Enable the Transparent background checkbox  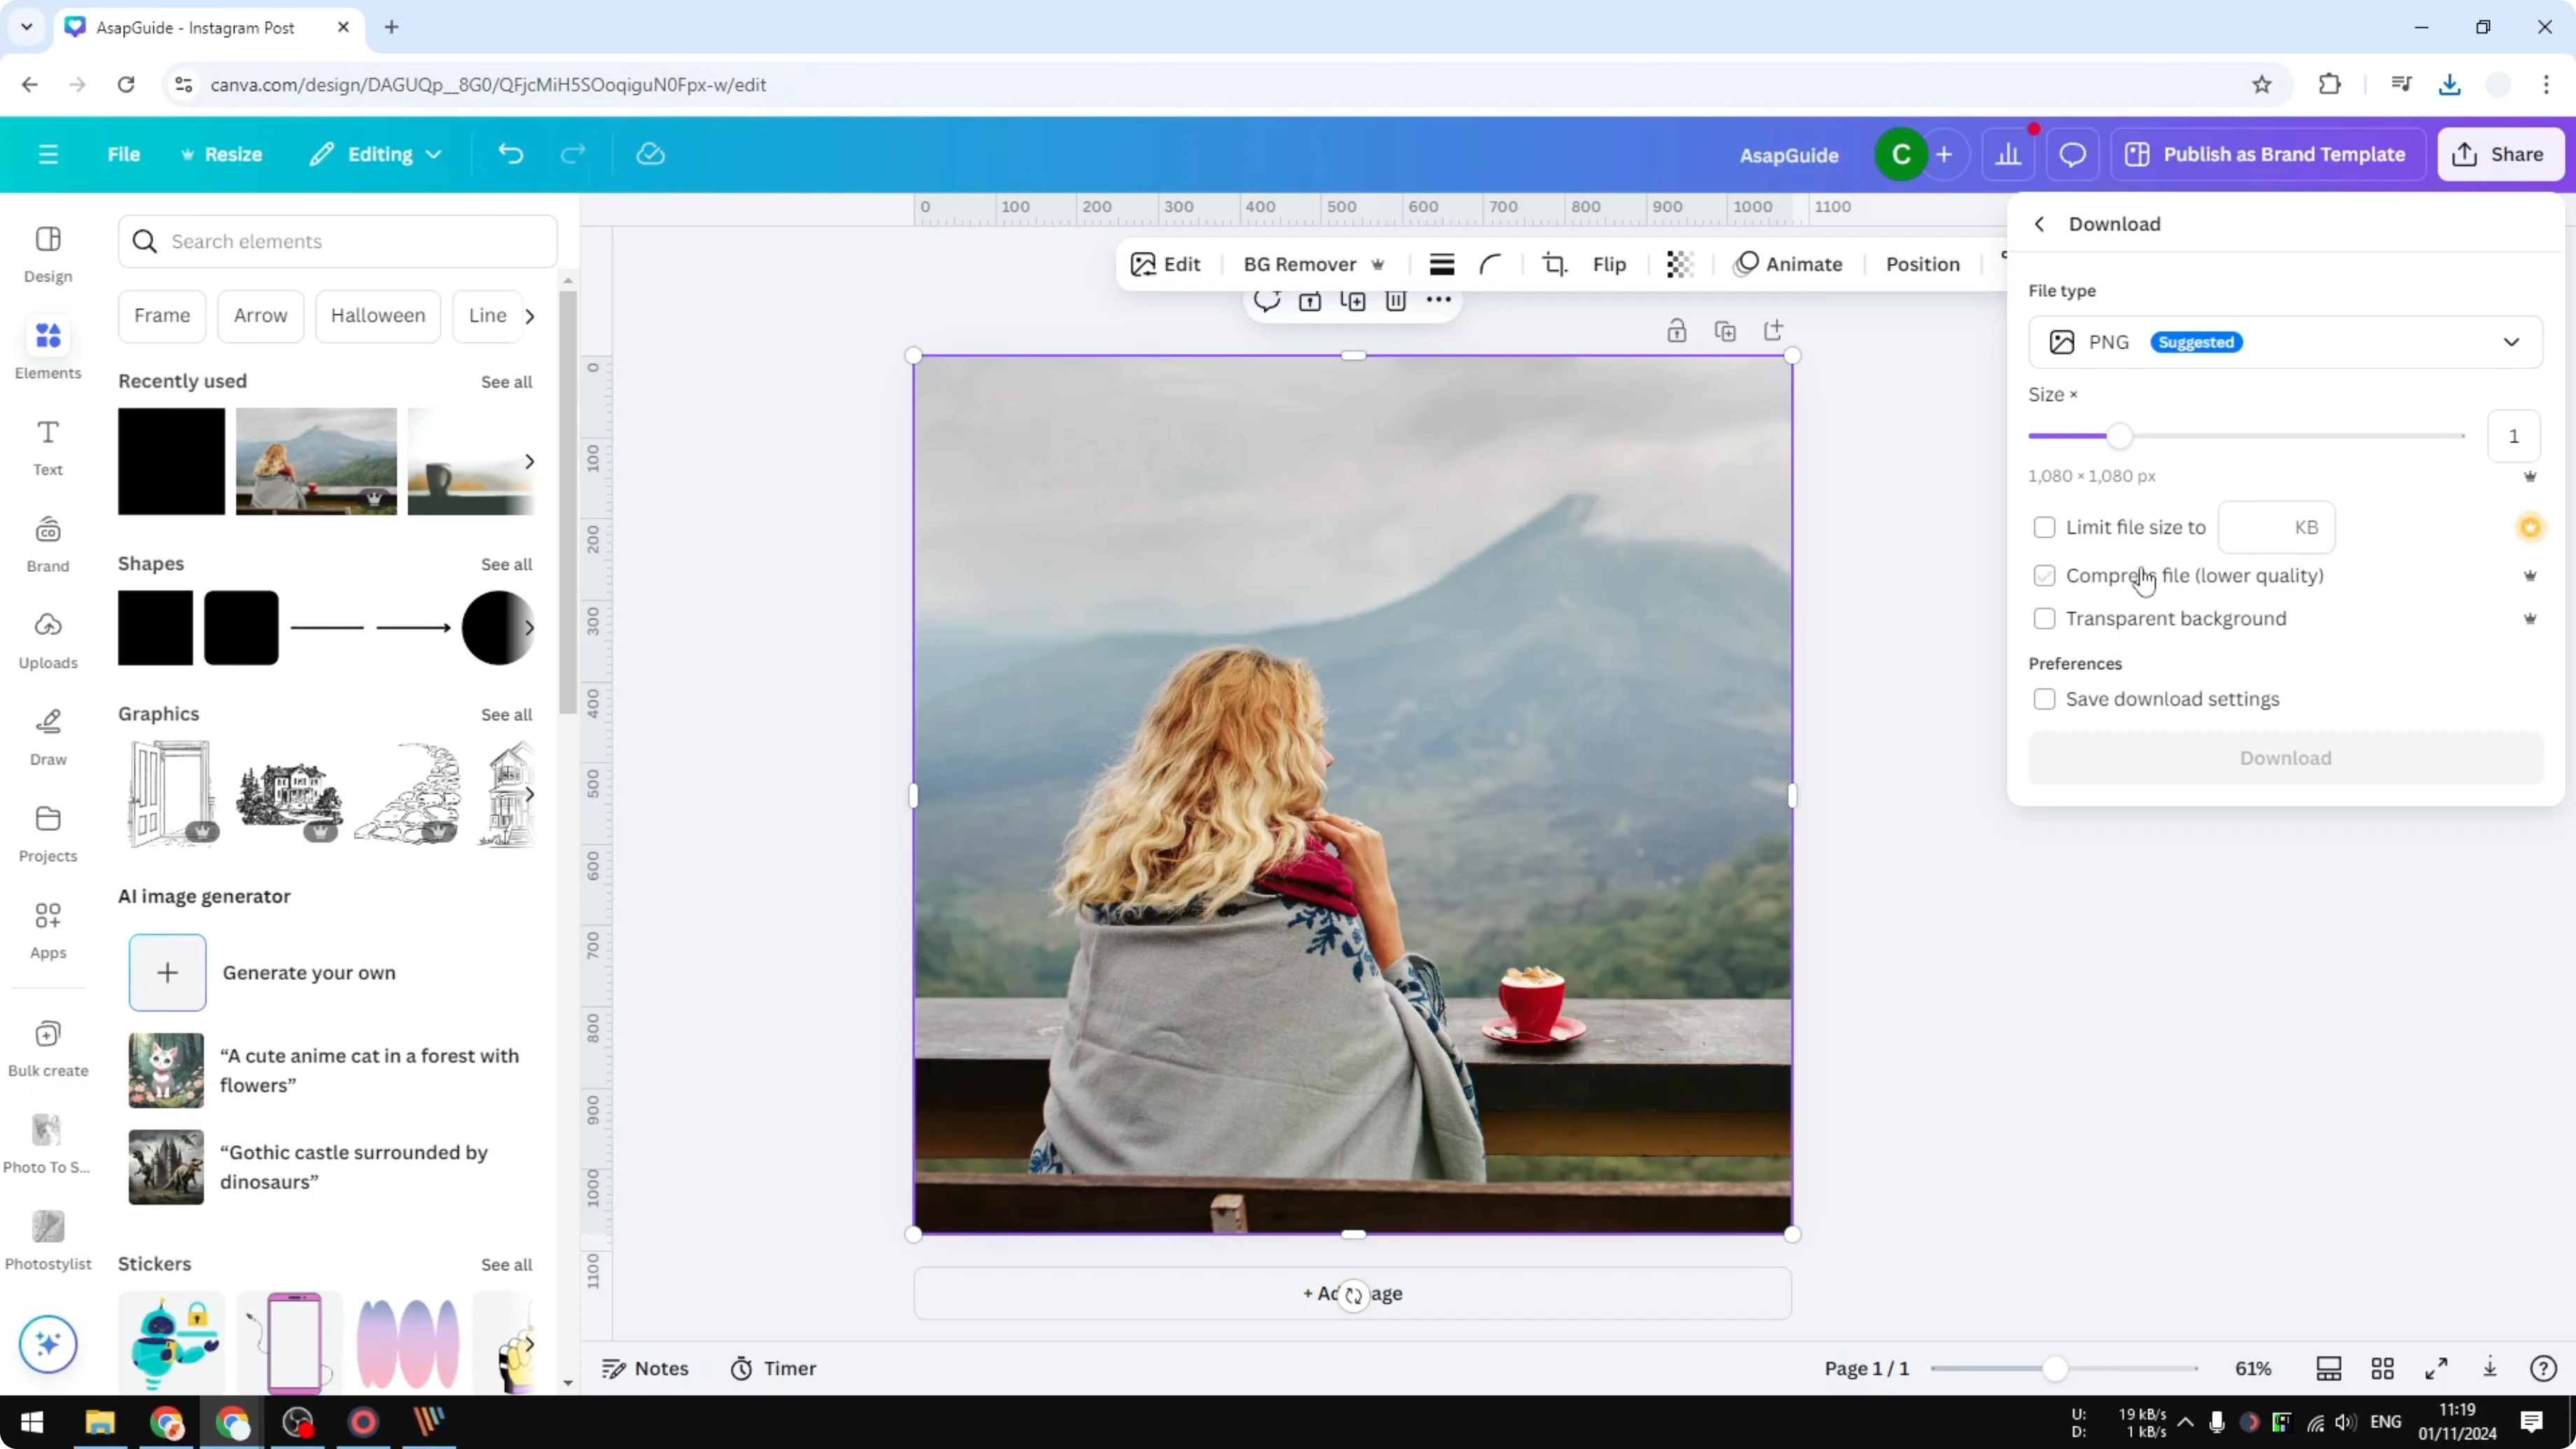tap(2045, 618)
